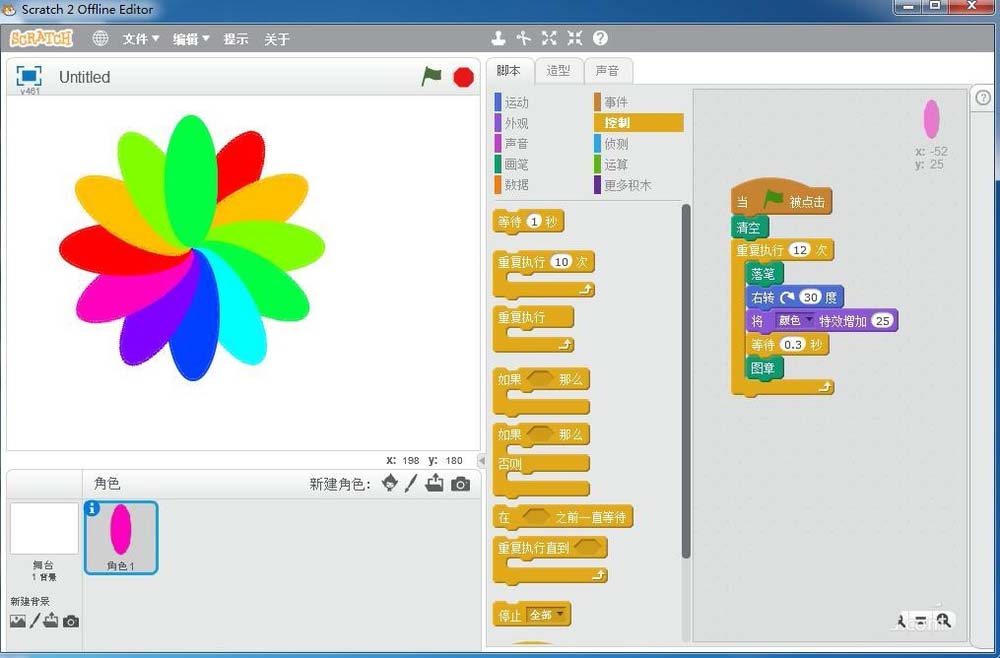Reset scripts area zoom
This screenshot has height=658, width=1000.
[x=921, y=620]
